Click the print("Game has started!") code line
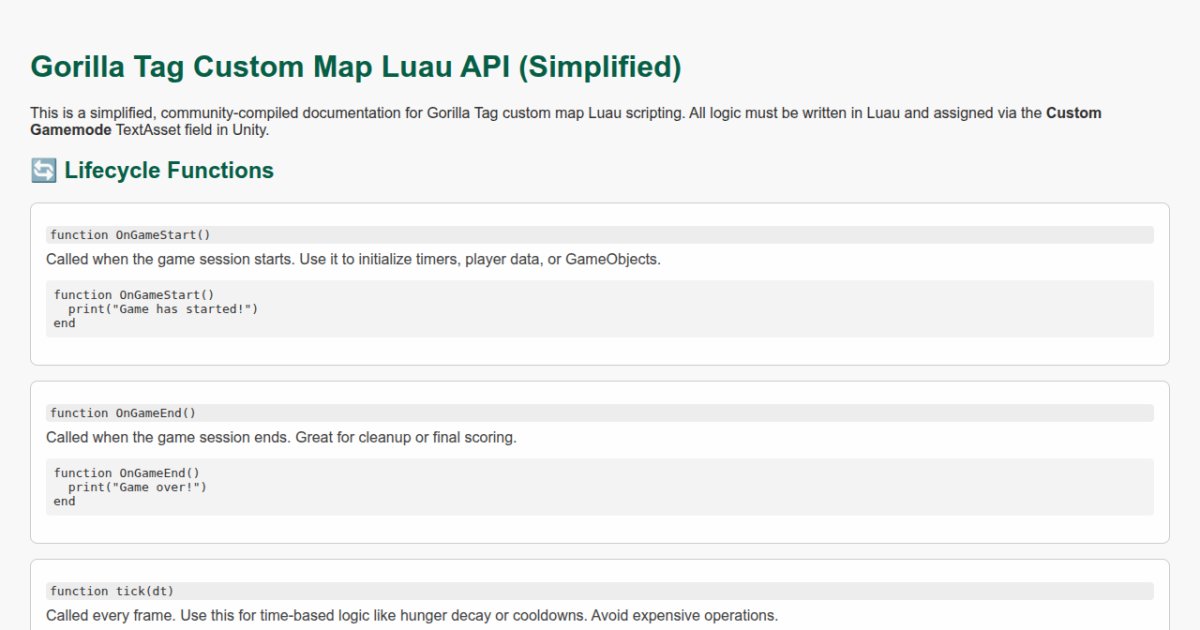The height and width of the screenshot is (630, 1200). (x=162, y=309)
